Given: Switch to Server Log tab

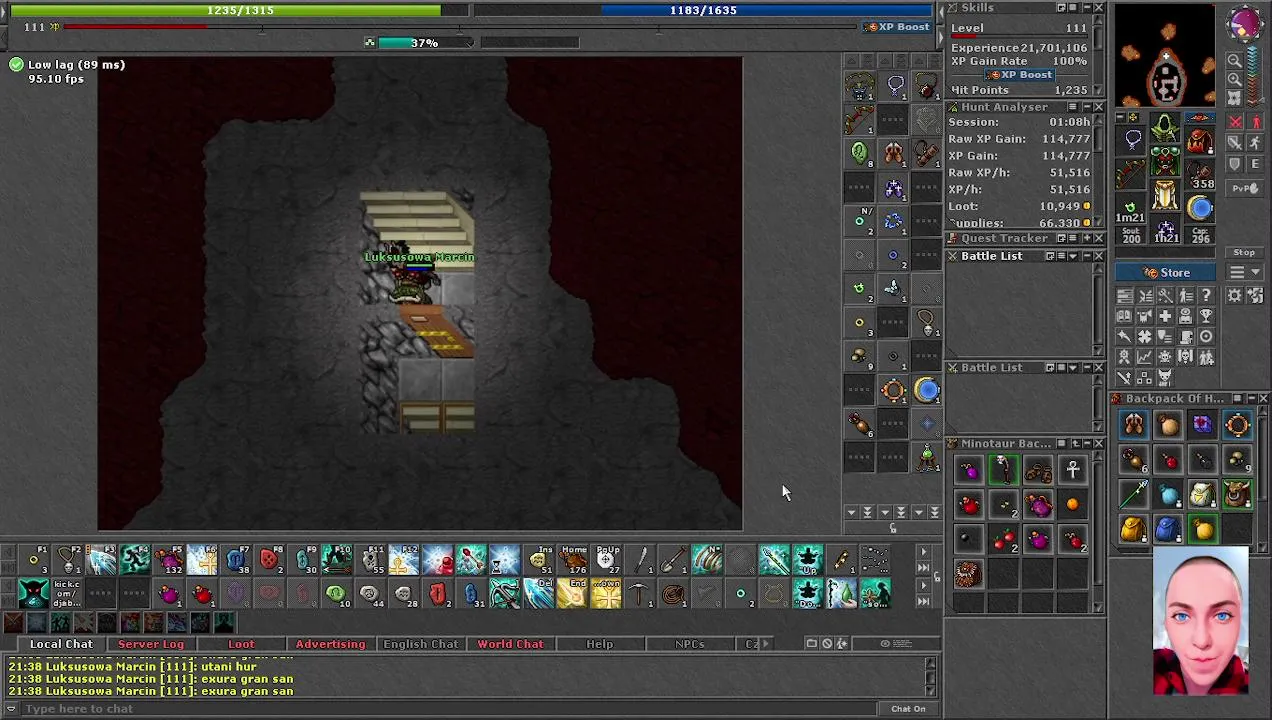Looking at the screenshot, I should (151, 644).
